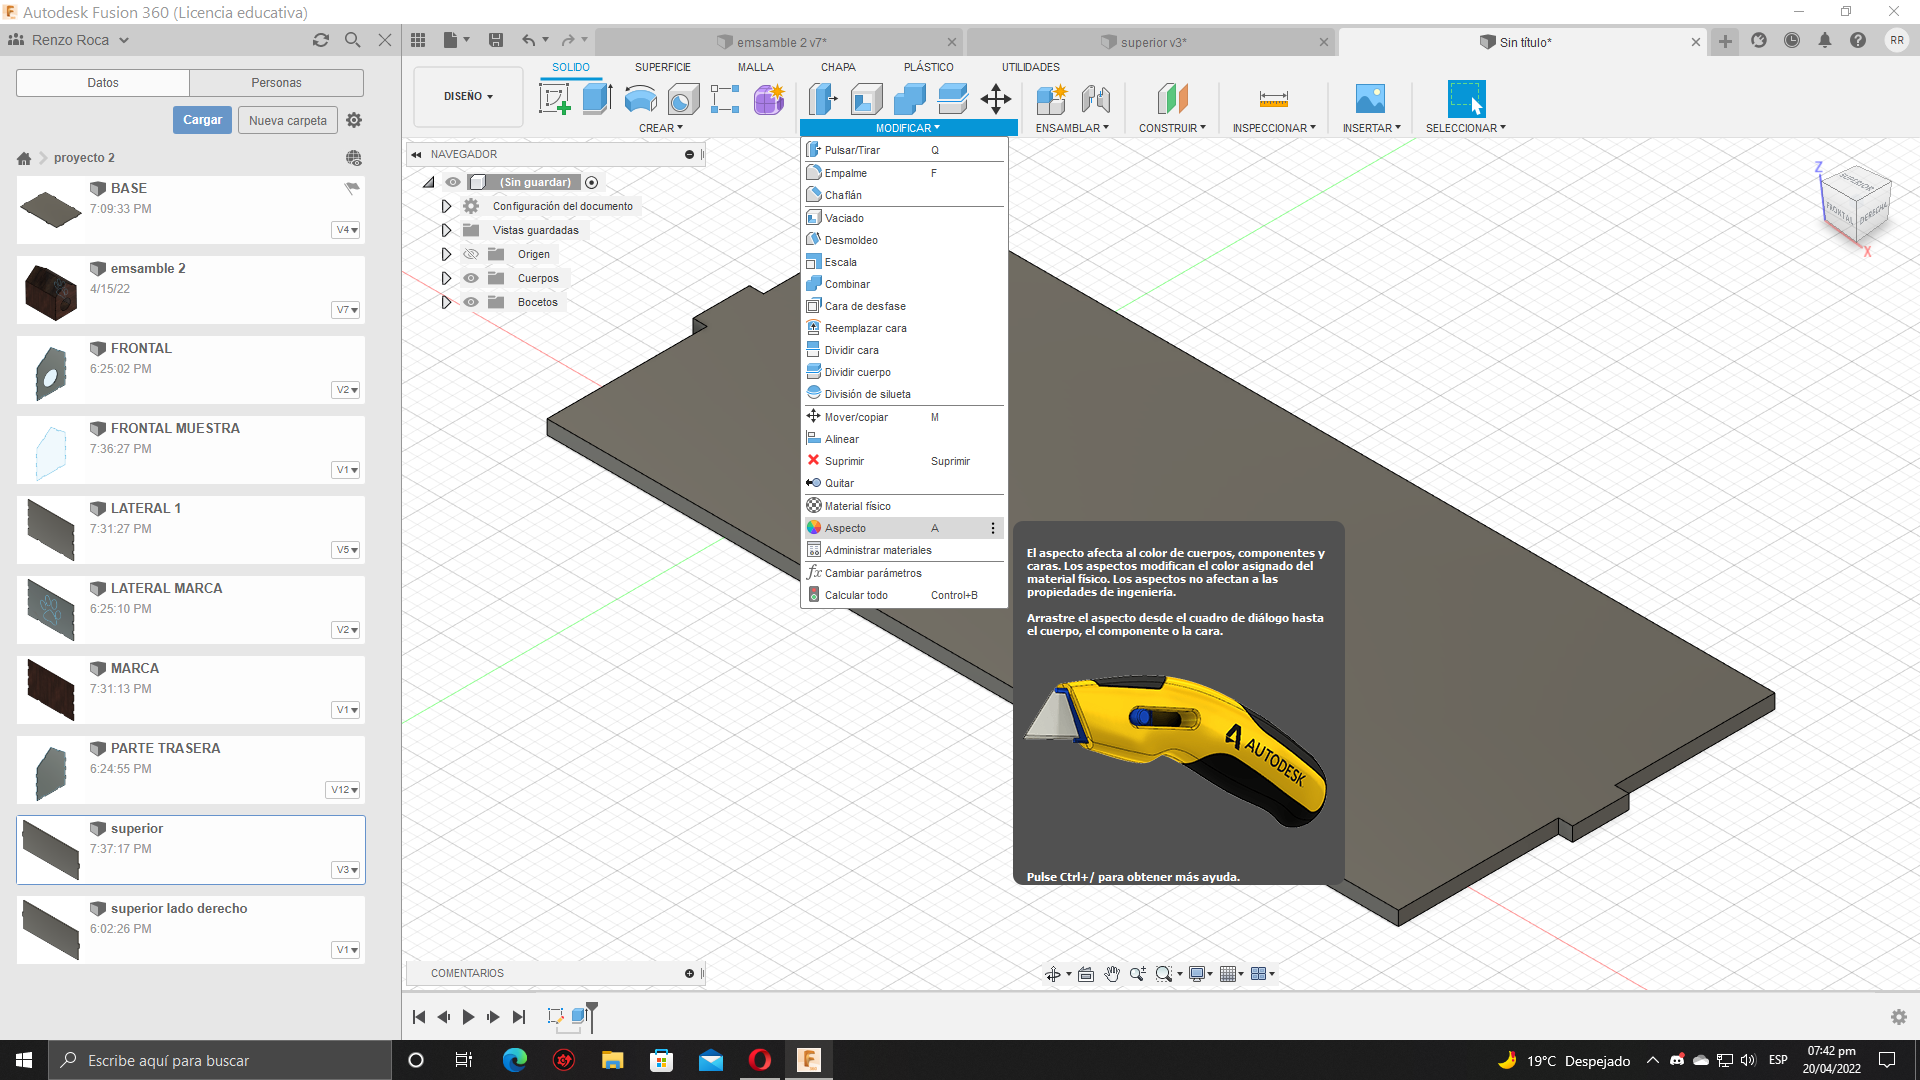
Task: Click Administrar materiales option
Action: coord(877,550)
